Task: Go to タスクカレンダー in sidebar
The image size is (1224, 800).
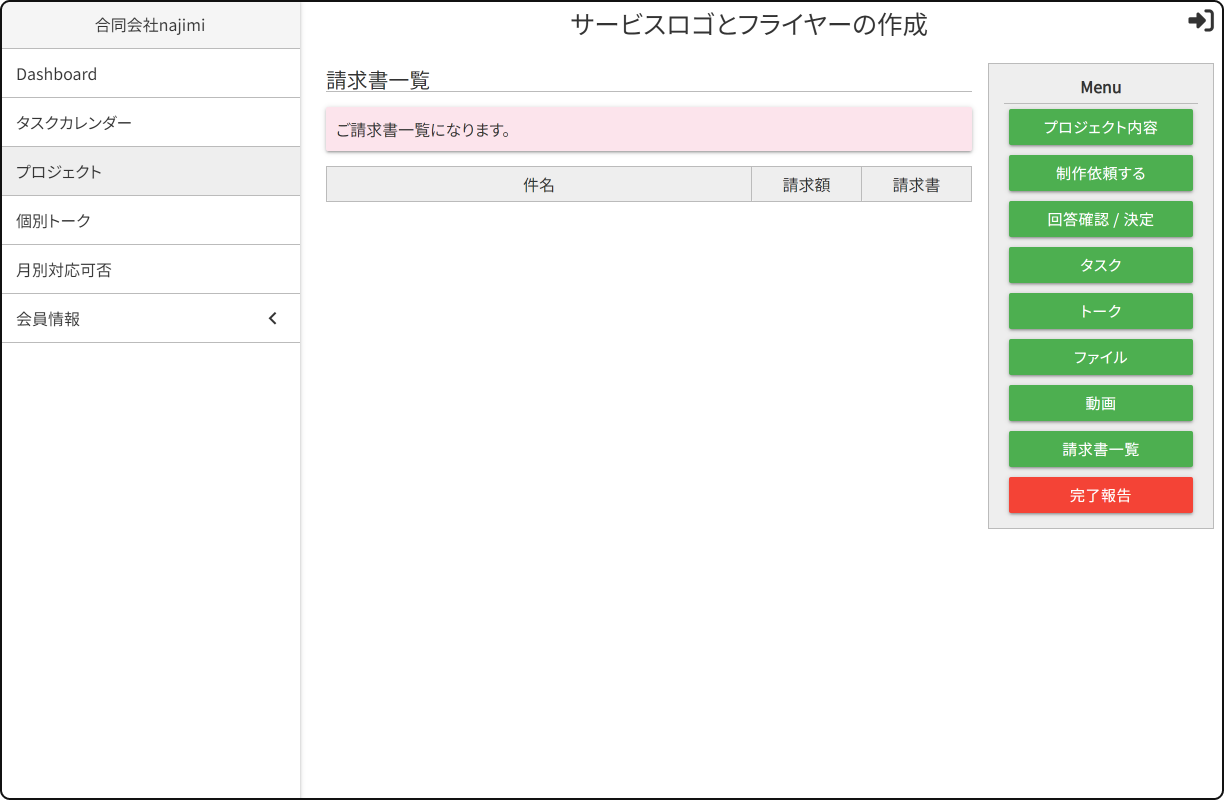Action: click(x=74, y=123)
